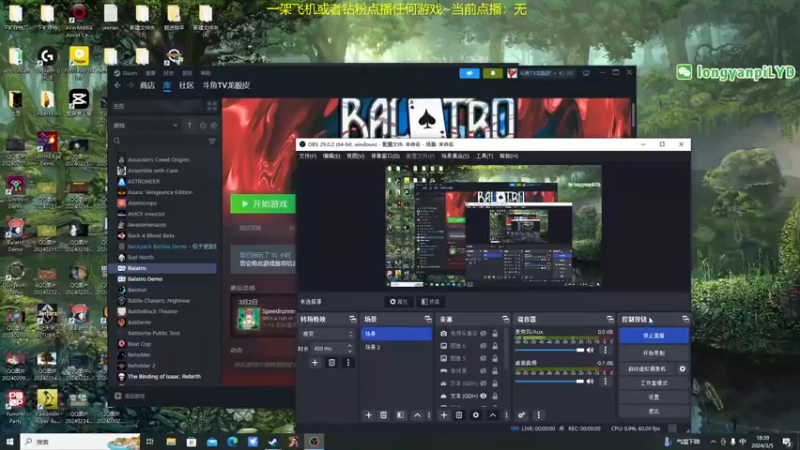Toggle visibility of image 5 source
Screen dimensions: 800x450
pos(483,358)
